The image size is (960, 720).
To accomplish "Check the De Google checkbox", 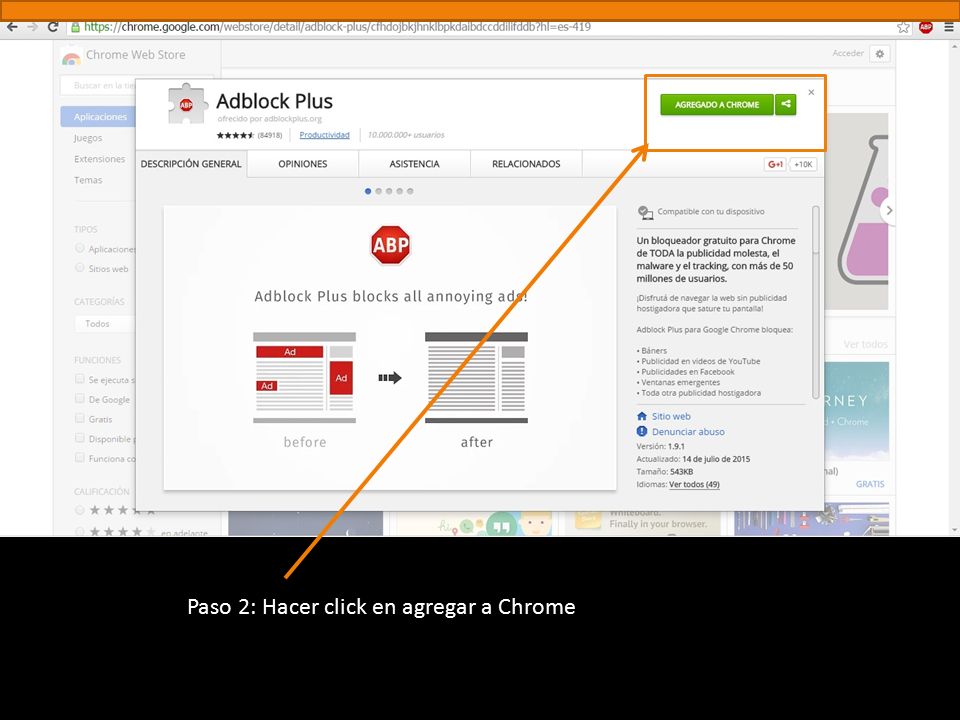I will tap(80, 399).
